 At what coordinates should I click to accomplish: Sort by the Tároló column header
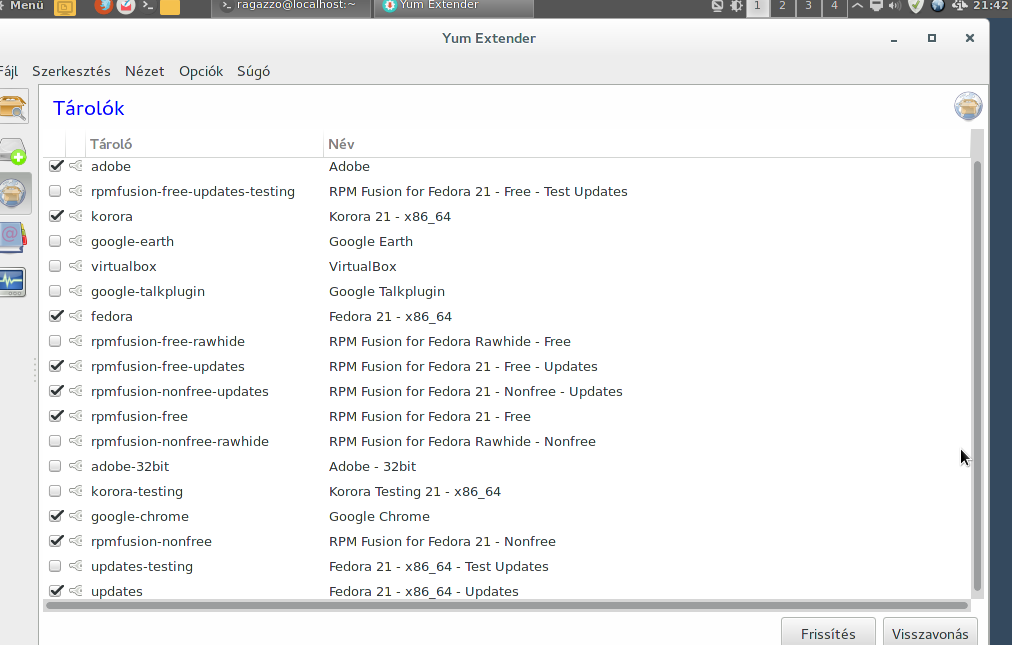pyautogui.click(x=203, y=144)
